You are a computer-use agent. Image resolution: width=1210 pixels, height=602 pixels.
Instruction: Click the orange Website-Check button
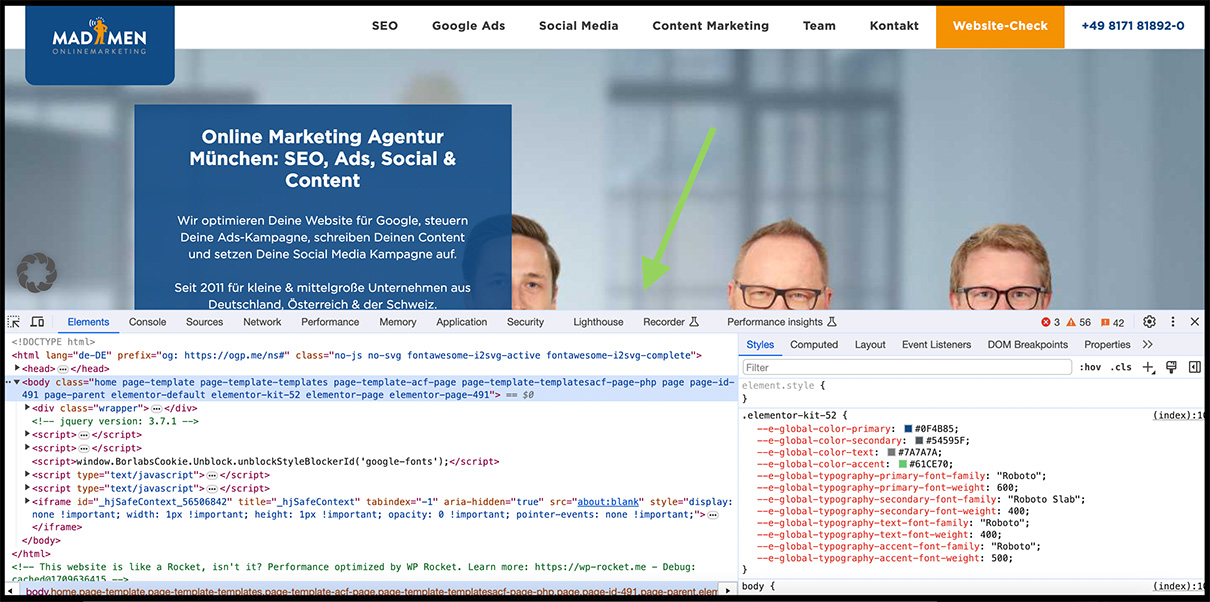pyautogui.click(x=1000, y=26)
